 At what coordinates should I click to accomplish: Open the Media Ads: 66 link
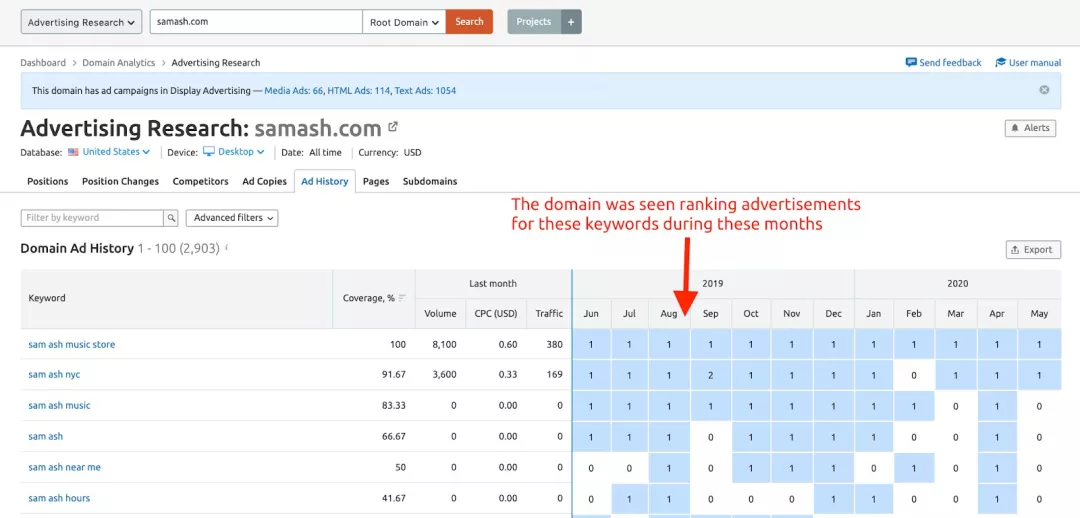(x=293, y=90)
